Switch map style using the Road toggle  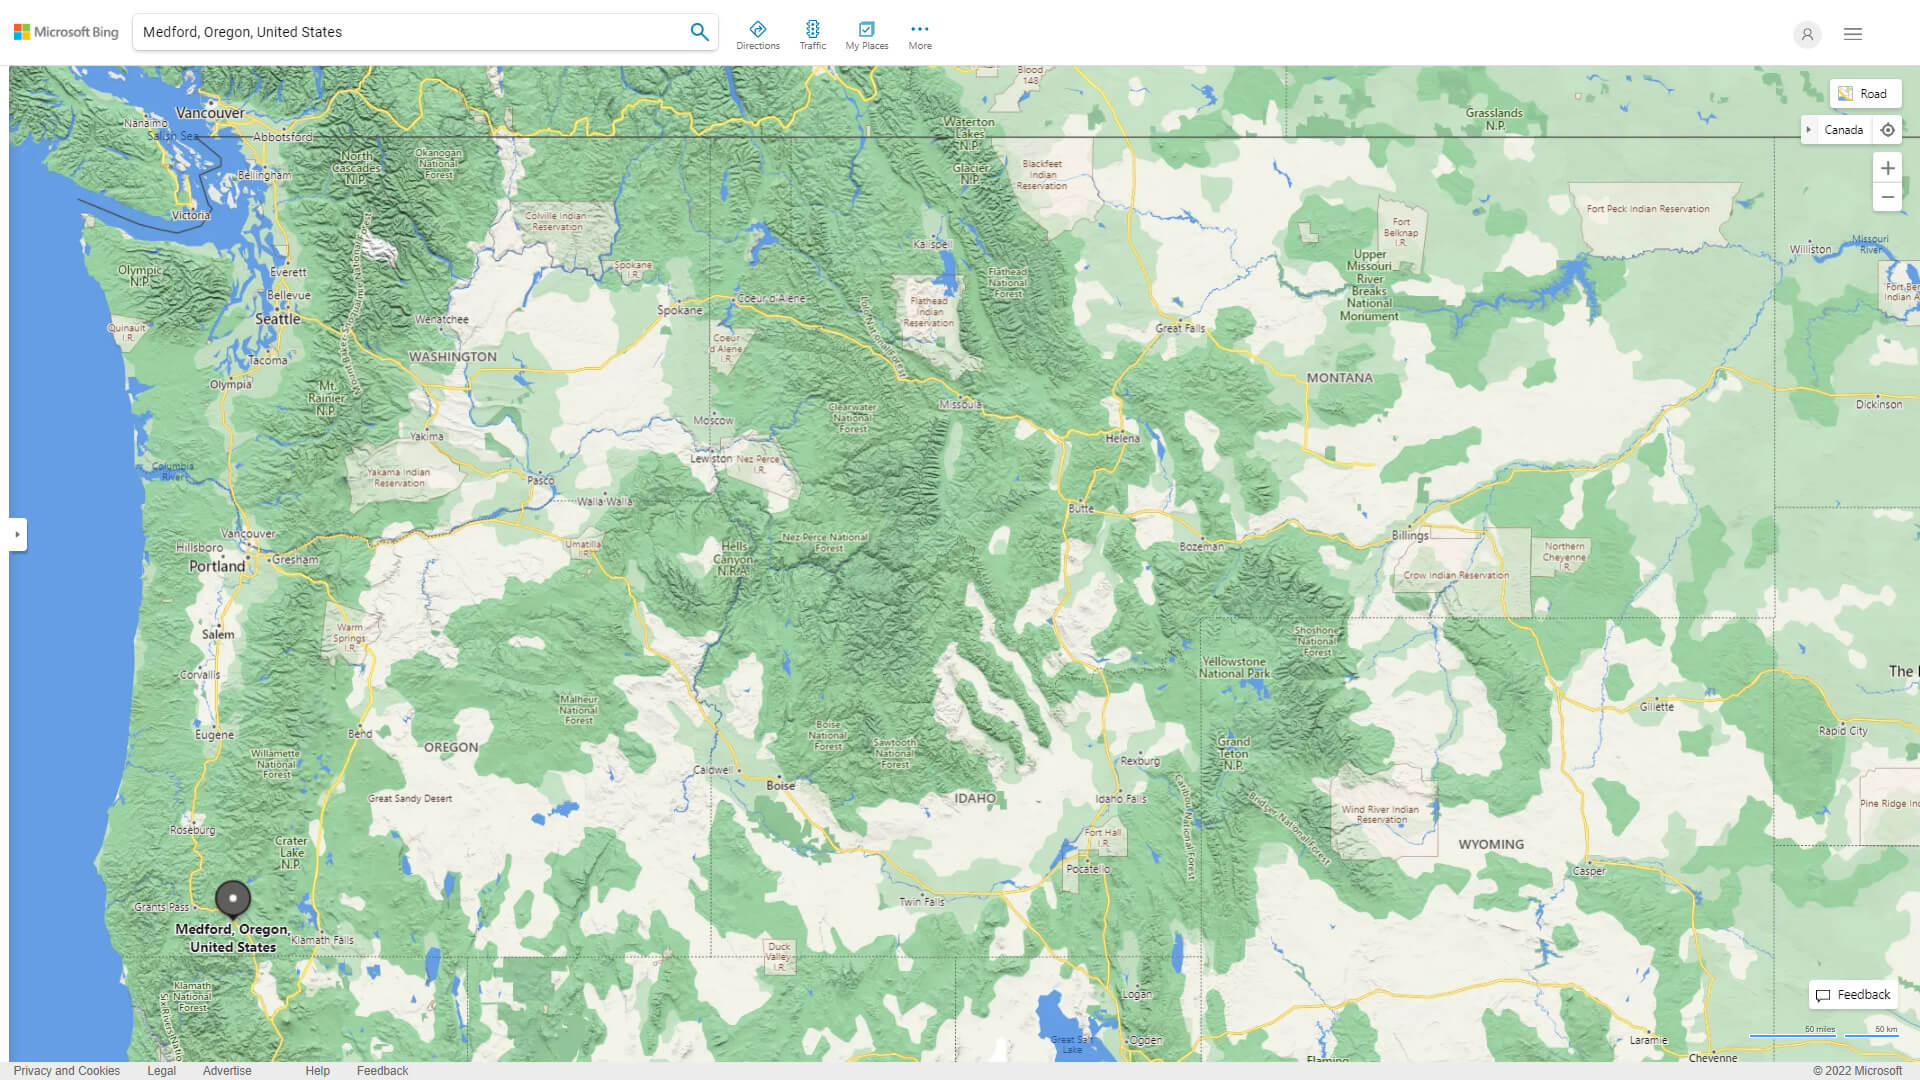click(x=1864, y=93)
